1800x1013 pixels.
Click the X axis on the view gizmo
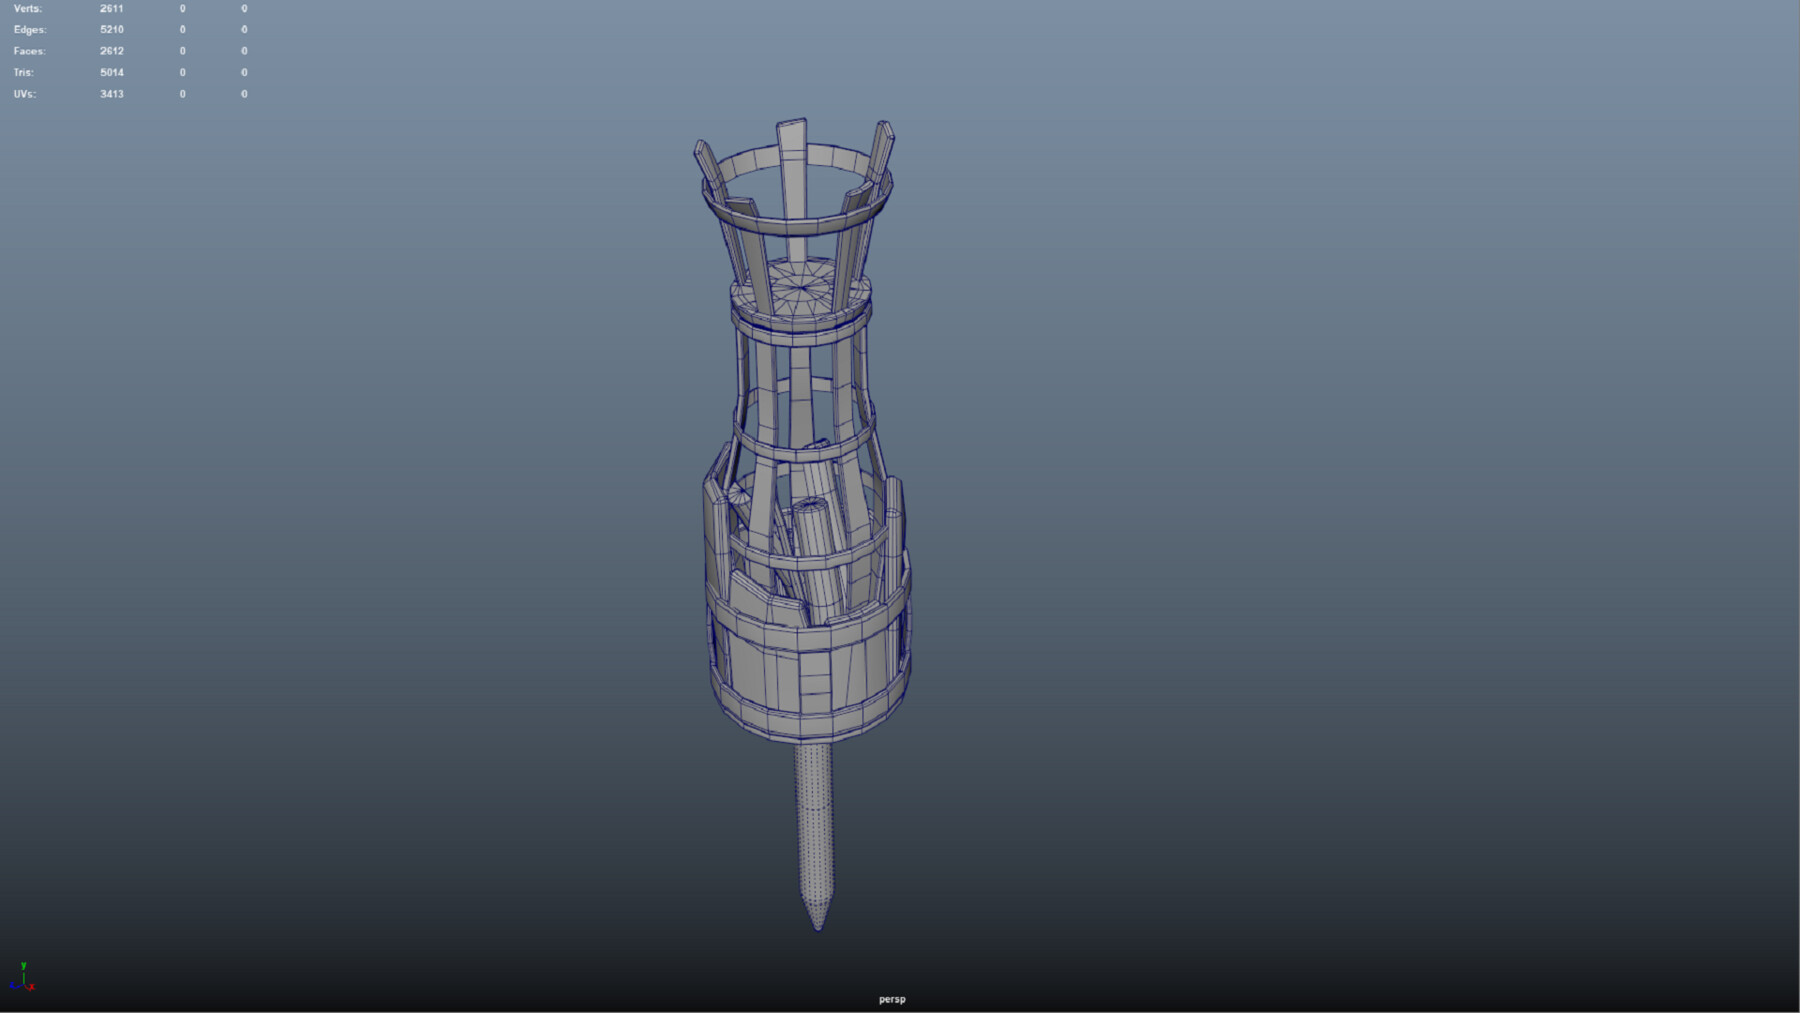[x=31, y=988]
